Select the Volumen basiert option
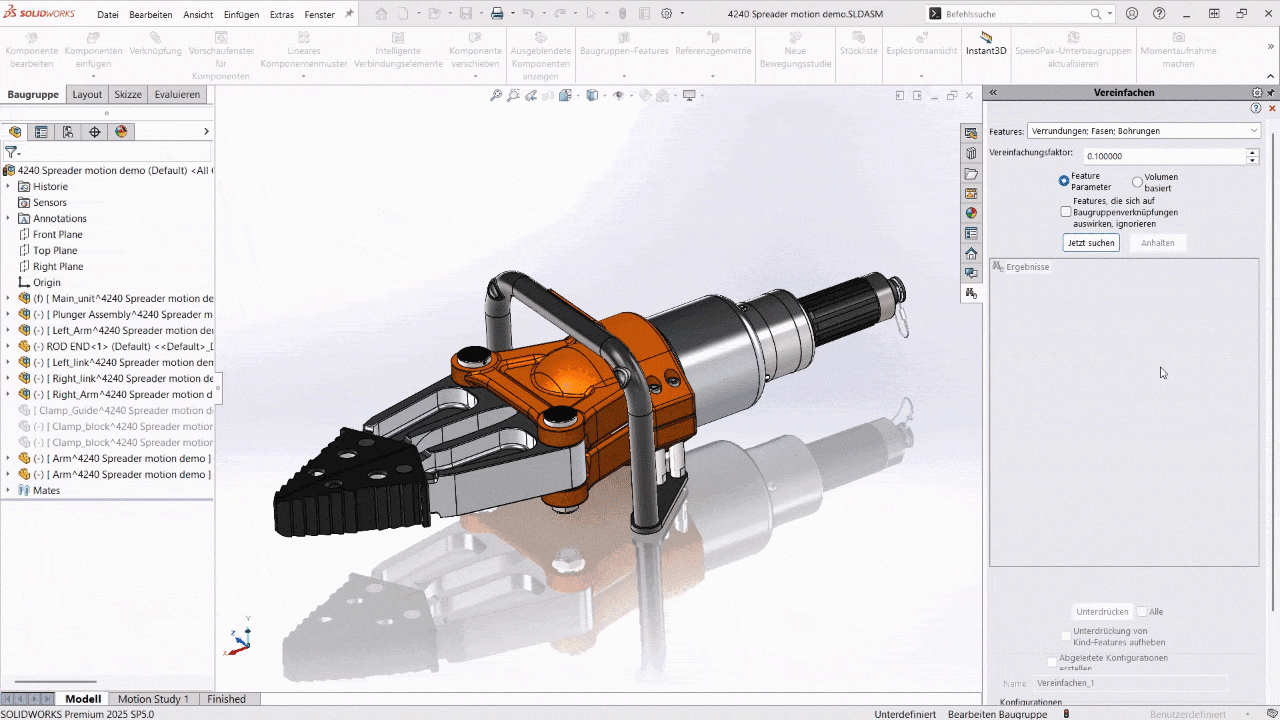Screen dimensions: 1280x720 pyautogui.click(x=1137, y=181)
